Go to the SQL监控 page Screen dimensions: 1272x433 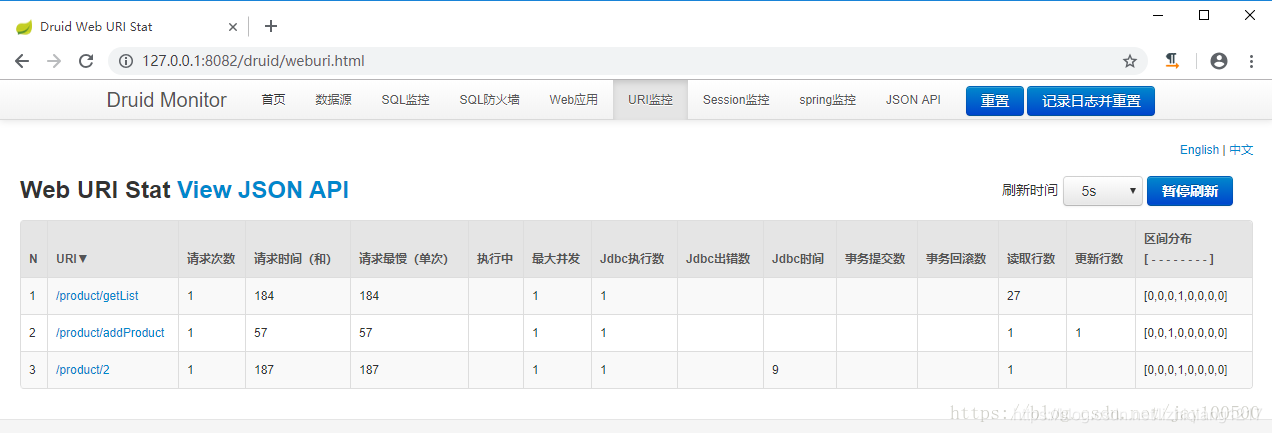[405, 100]
